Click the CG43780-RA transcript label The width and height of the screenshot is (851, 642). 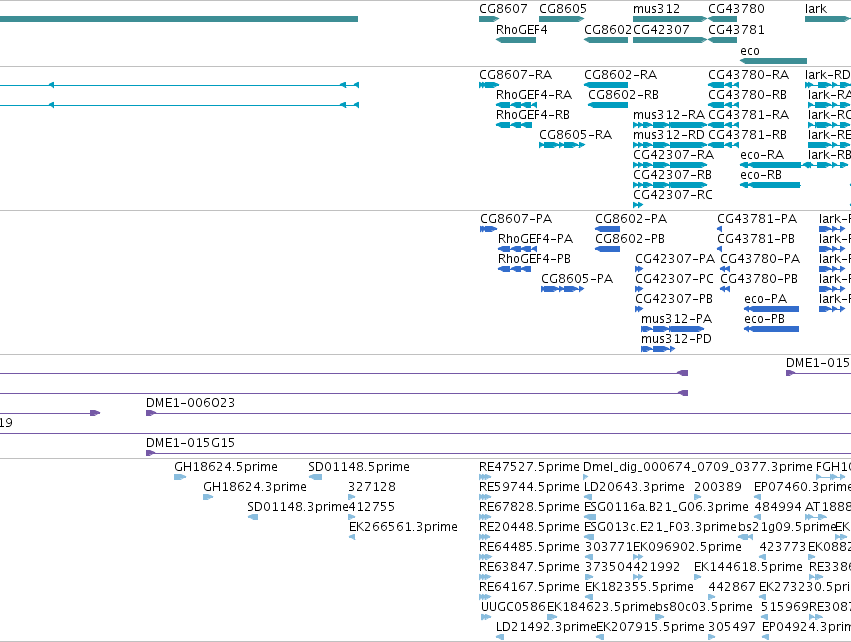pyautogui.click(x=748, y=75)
